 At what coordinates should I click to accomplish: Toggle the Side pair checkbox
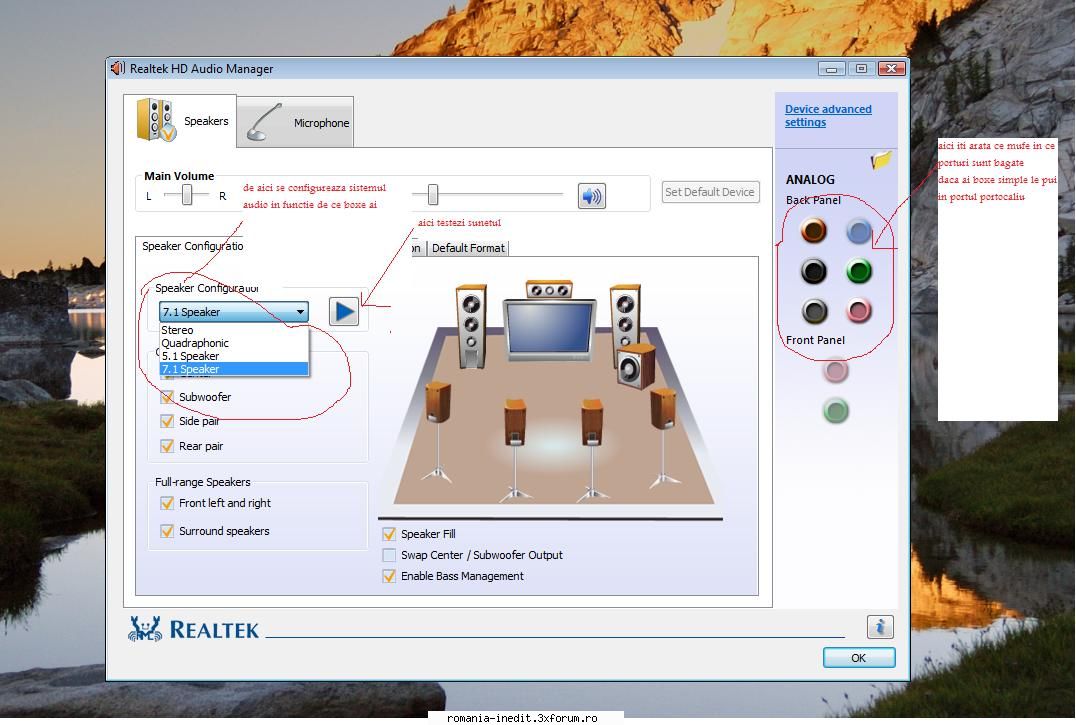pos(167,421)
